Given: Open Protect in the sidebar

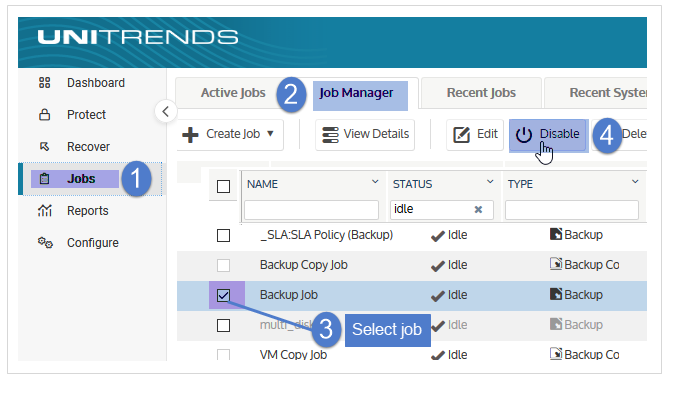Looking at the screenshot, I should 86,115.
